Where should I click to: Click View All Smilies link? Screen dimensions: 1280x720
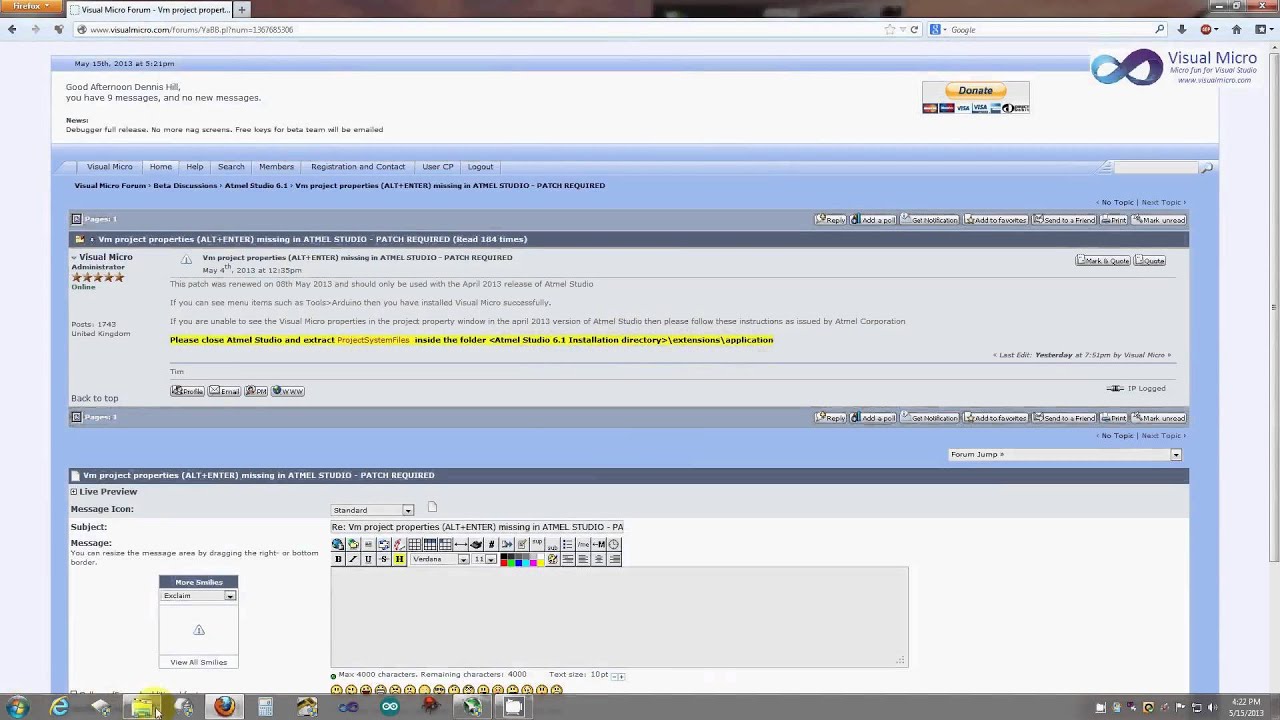coord(198,662)
